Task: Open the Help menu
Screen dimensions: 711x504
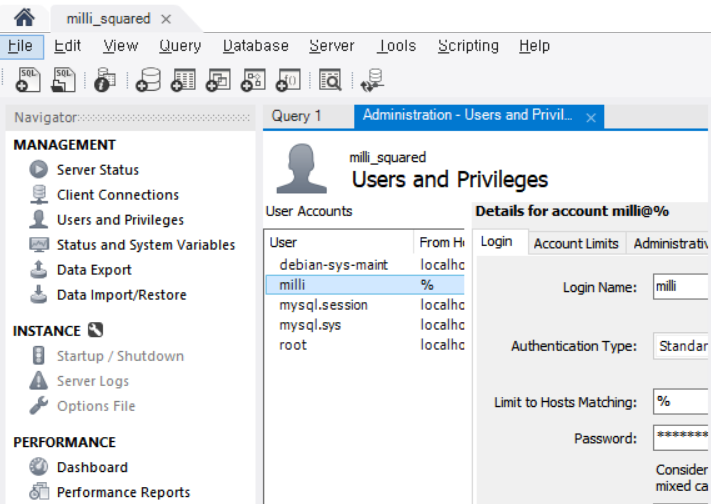Action: tap(535, 46)
